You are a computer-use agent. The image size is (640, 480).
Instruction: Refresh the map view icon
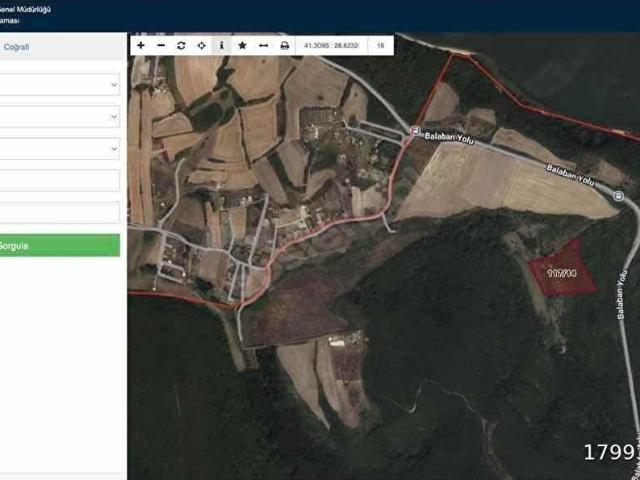[181, 45]
